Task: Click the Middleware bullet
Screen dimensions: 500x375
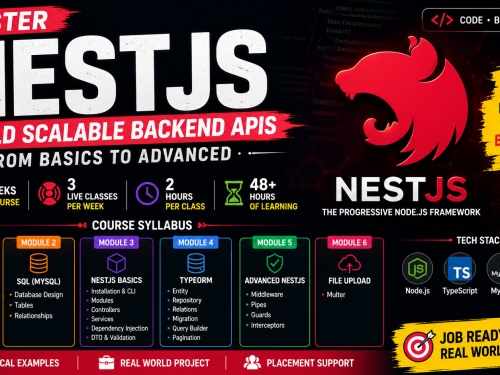Action: tap(264, 294)
